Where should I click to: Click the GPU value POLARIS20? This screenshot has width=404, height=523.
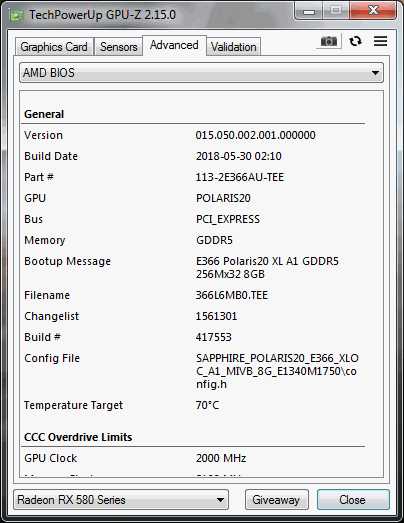click(x=223, y=198)
